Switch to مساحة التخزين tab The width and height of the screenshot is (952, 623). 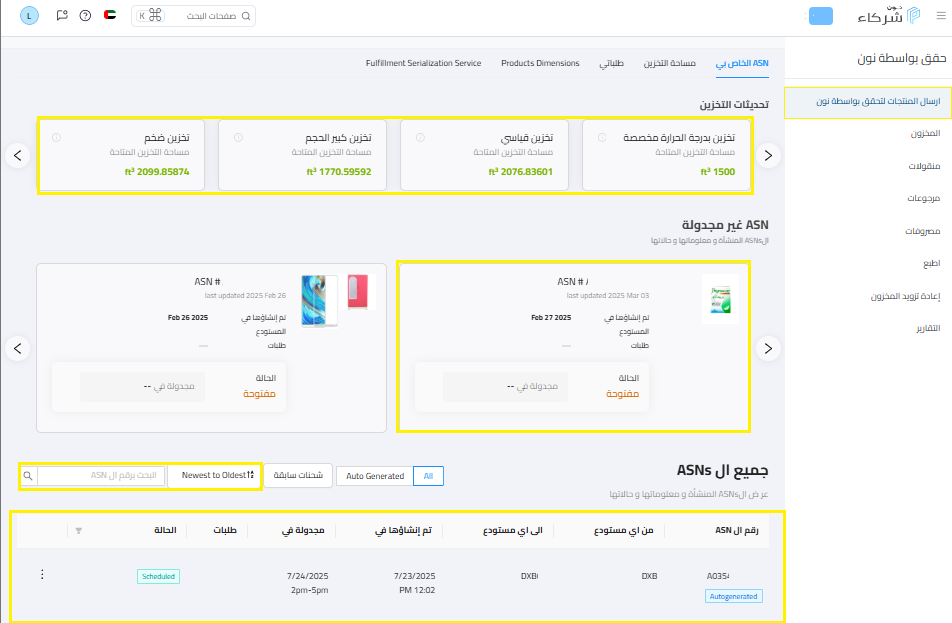click(x=670, y=63)
